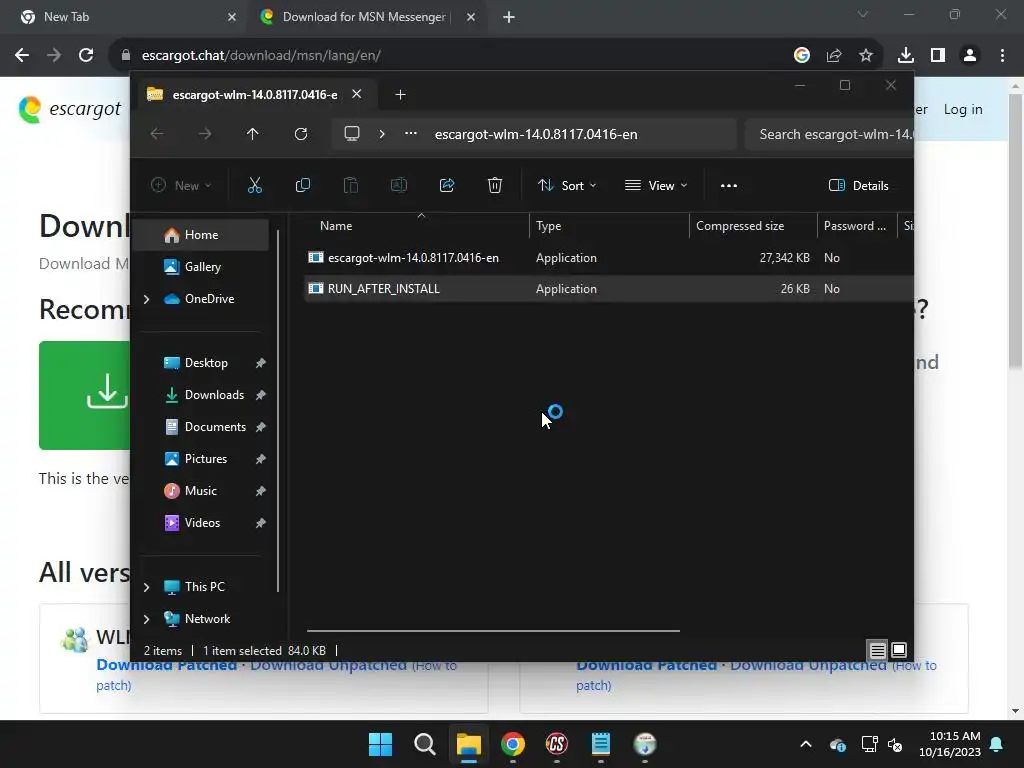Select the RUN_AFTER_INSTALL file
The width and height of the screenshot is (1024, 768).
point(609,289)
